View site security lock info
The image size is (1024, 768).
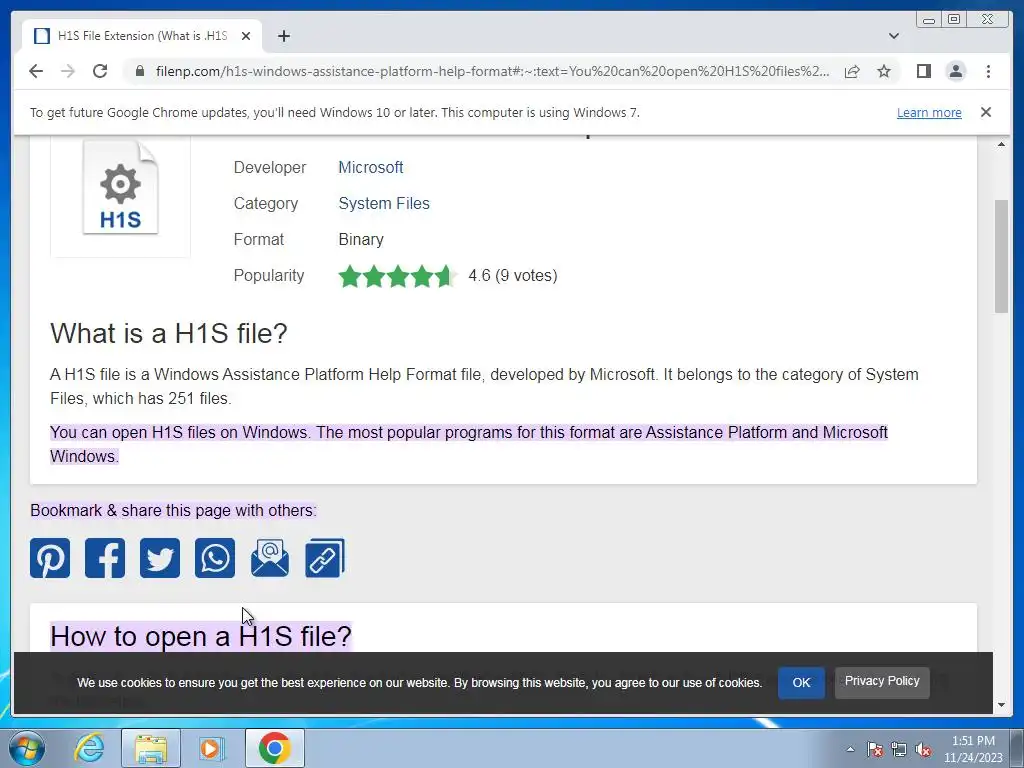[x=140, y=71]
